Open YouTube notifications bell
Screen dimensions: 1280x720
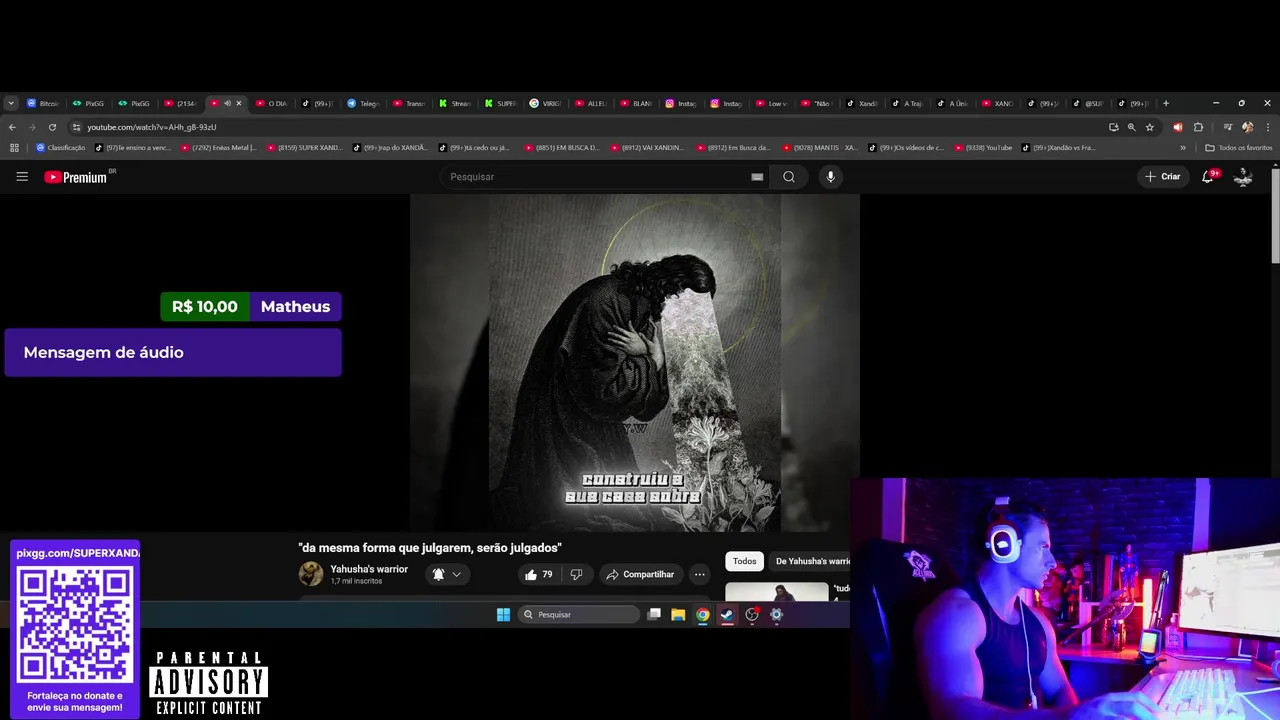tap(1208, 177)
